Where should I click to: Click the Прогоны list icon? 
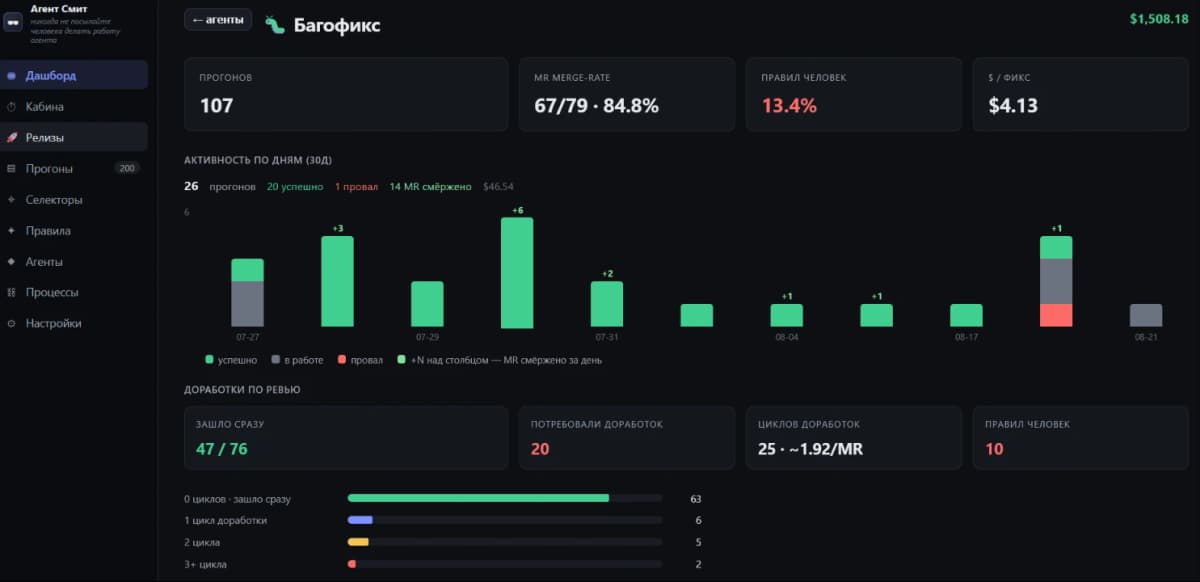[x=11, y=168]
